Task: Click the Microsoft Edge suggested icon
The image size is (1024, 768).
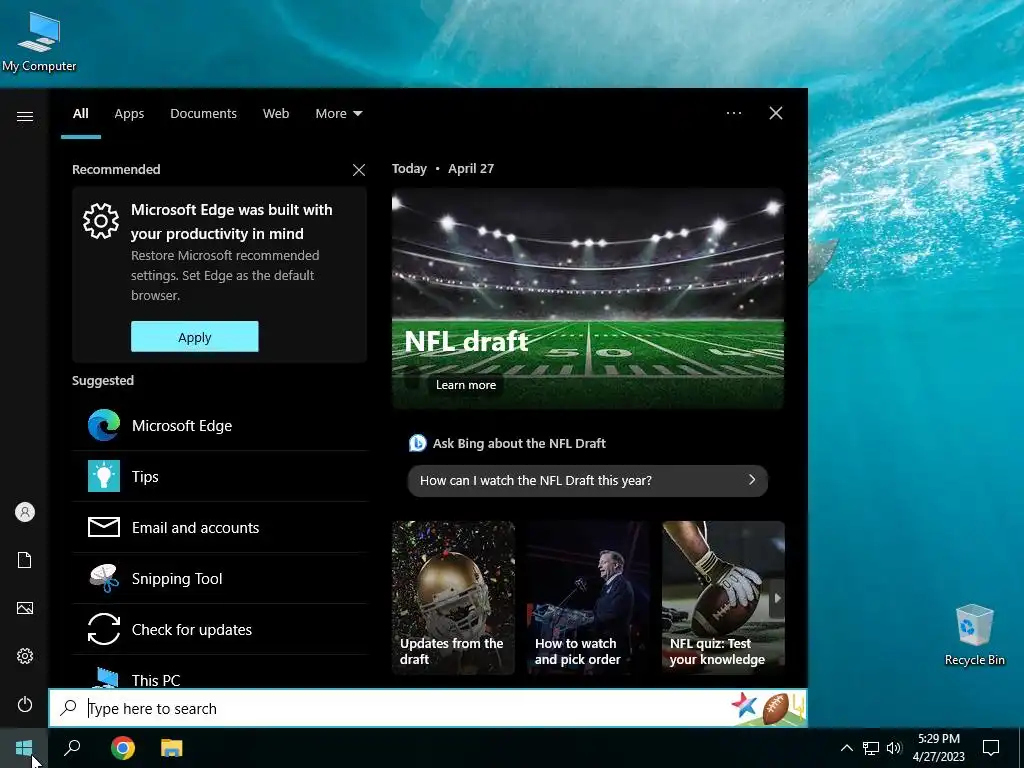Action: pyautogui.click(x=104, y=425)
